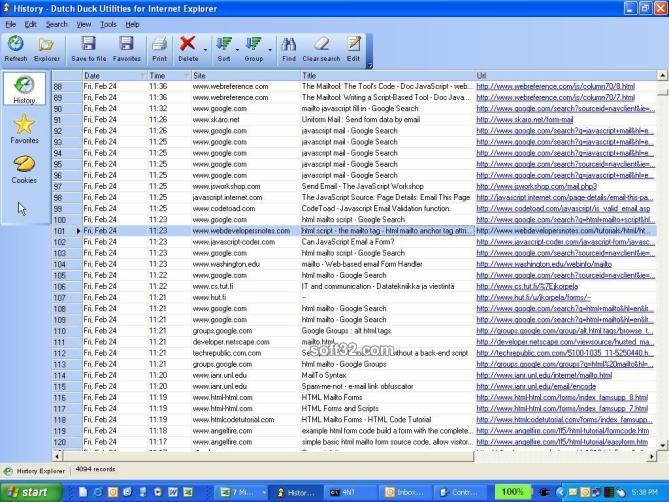Open the Search menu
This screenshot has width=669, height=502.
coord(56,24)
